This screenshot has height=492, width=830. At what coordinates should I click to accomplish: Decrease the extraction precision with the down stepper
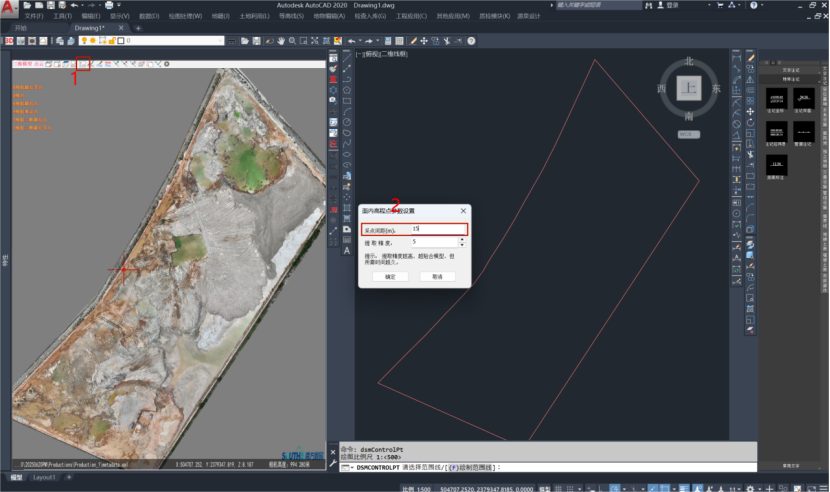(x=462, y=245)
